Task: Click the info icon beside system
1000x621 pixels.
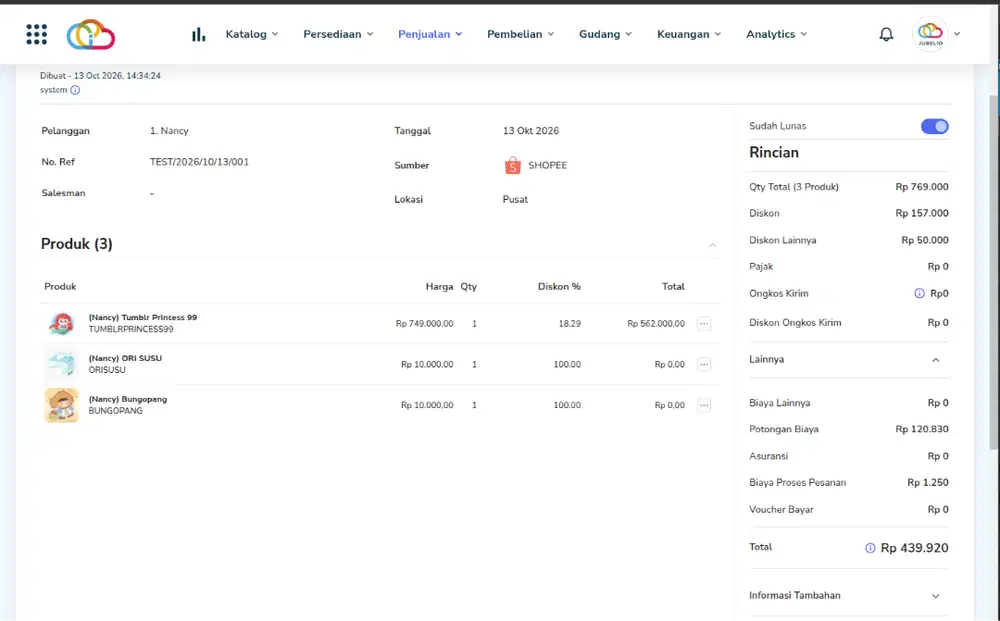Action: tap(75, 90)
